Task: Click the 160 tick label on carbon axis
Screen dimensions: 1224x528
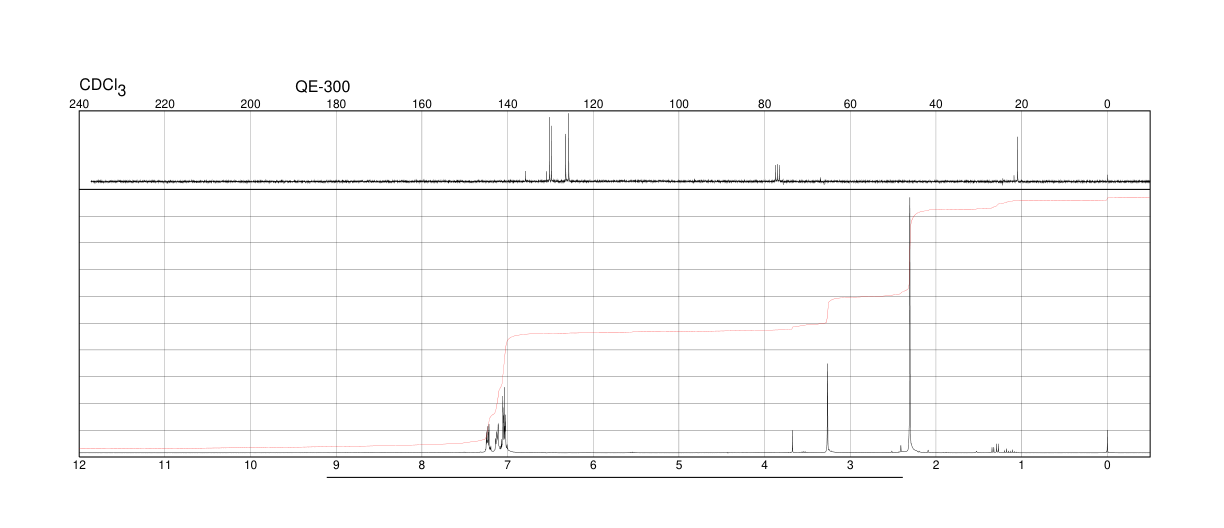Action: tap(422, 104)
